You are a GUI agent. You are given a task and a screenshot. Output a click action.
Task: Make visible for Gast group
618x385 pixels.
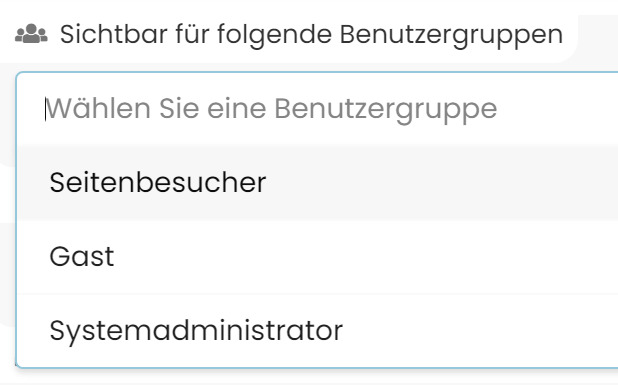318,257
